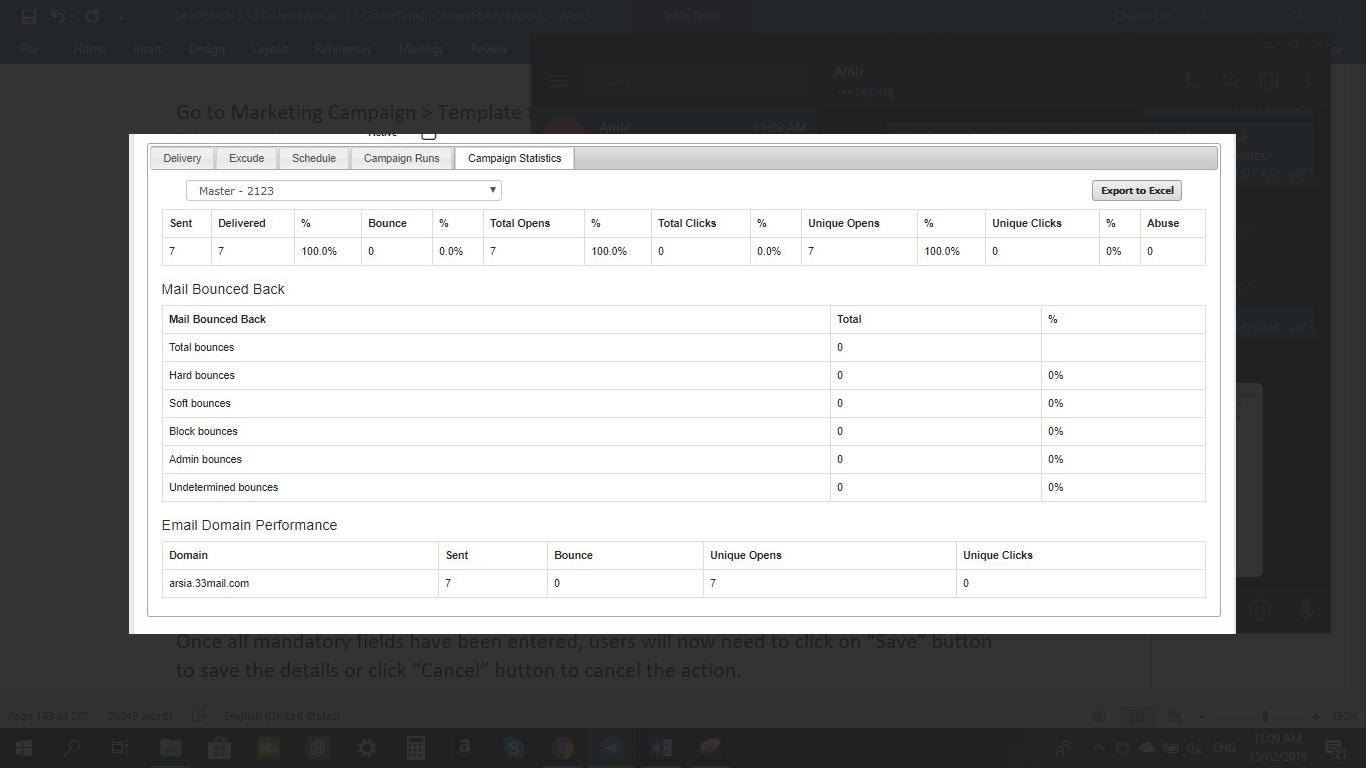The width and height of the screenshot is (1366, 768).
Task: Open Telegram chat's three-dot more menu
Action: tap(1307, 81)
